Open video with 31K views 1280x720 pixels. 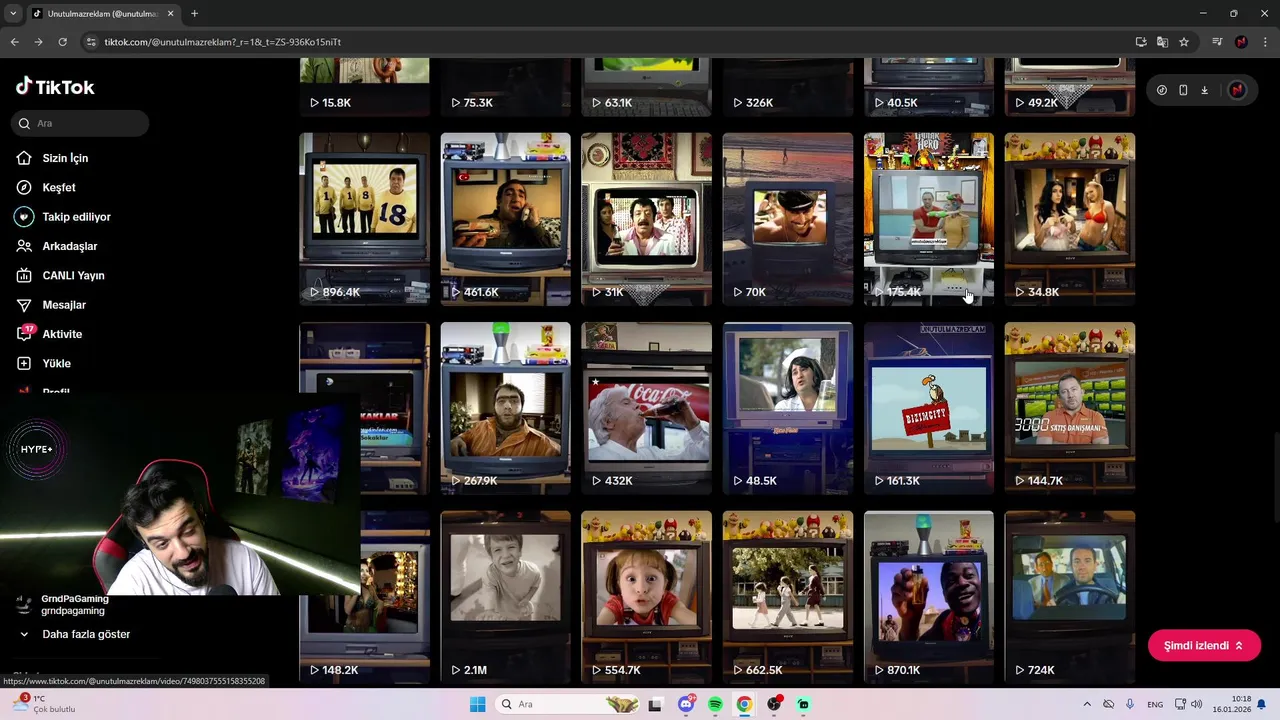(646, 219)
